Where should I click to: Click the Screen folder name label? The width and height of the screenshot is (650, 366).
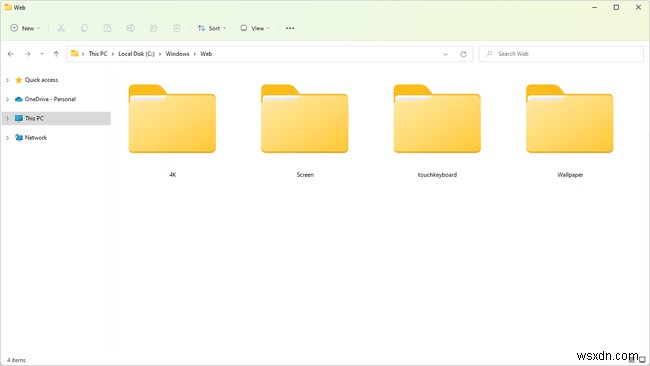click(x=305, y=175)
